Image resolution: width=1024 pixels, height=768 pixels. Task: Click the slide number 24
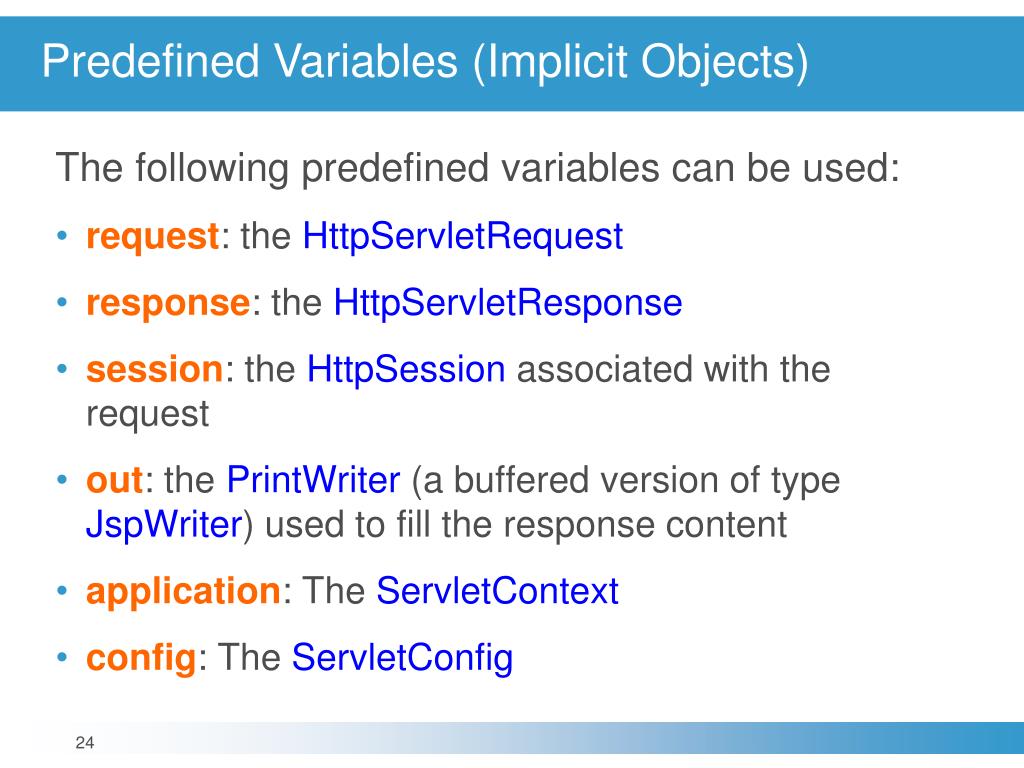(84, 743)
